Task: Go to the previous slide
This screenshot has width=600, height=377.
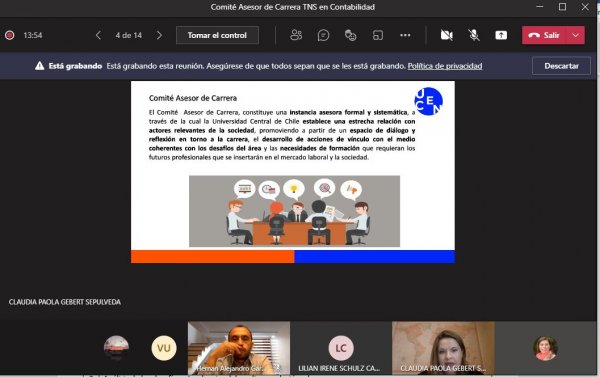Action: [98, 35]
